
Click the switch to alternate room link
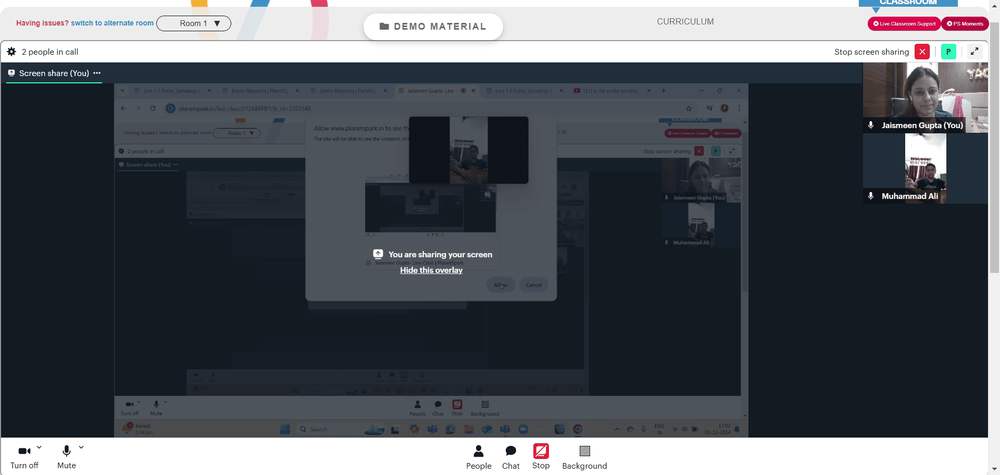tap(112, 23)
